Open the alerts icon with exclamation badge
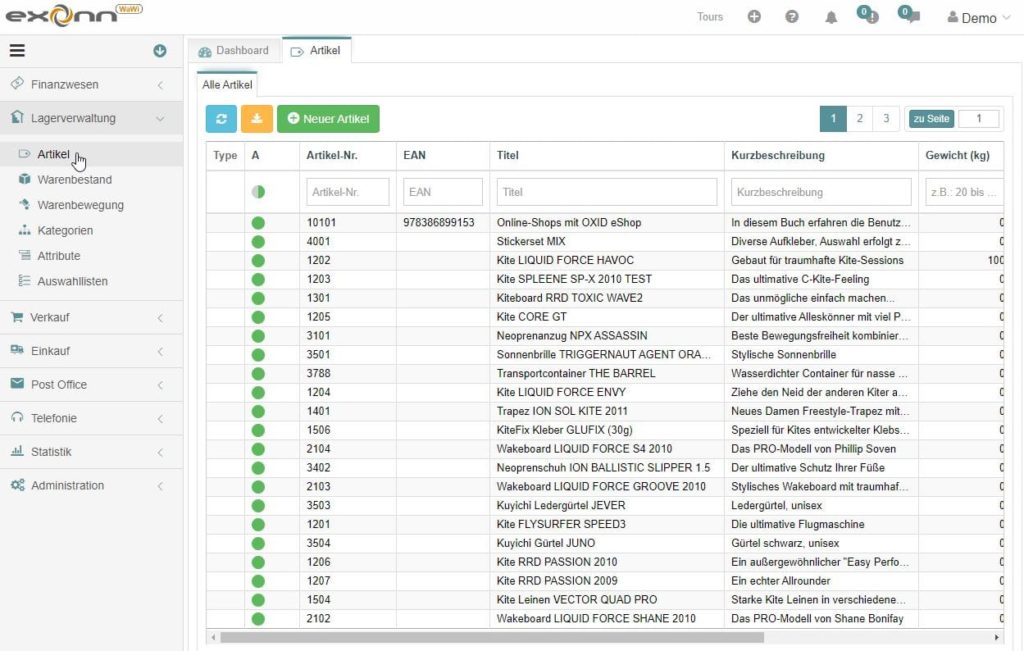 point(868,15)
